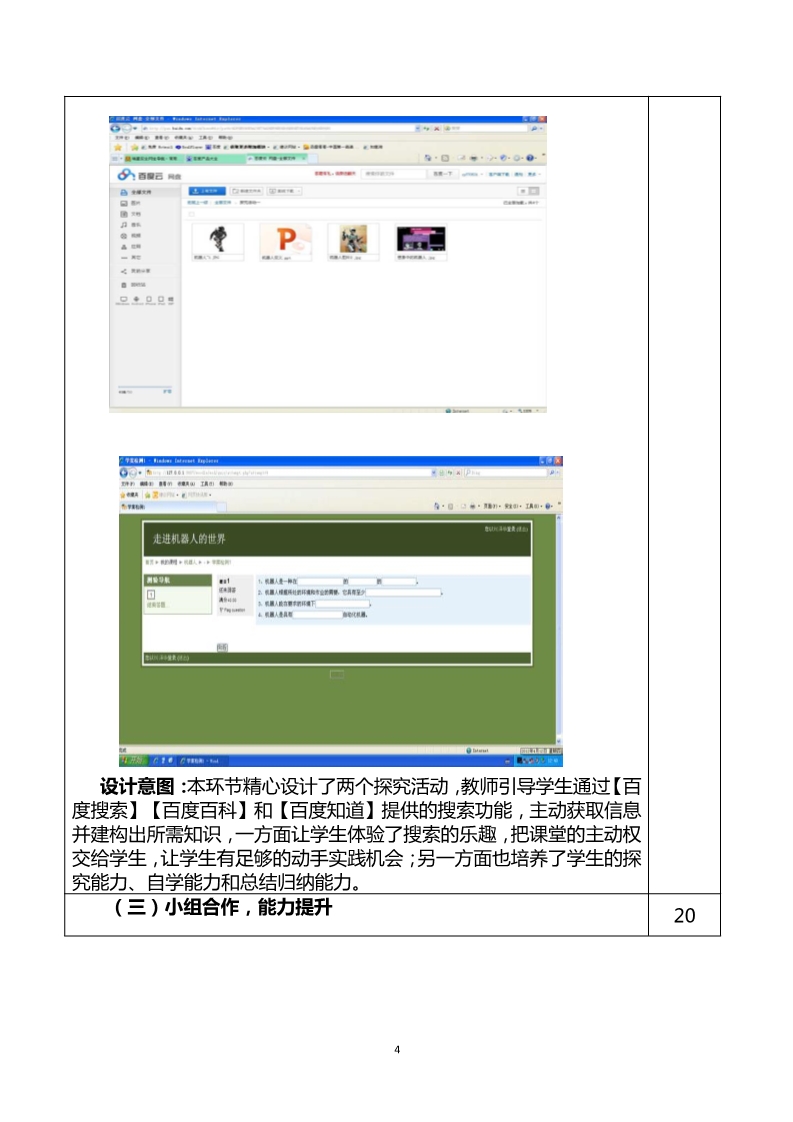Image resolution: width=793 pixels, height=1122 pixels.
Task: Click the answer blank of quiz question 4
Action: (x=317, y=615)
